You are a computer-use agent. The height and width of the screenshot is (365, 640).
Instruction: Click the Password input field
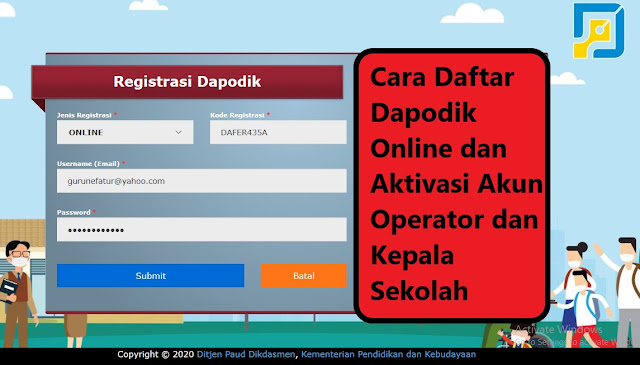click(202, 229)
